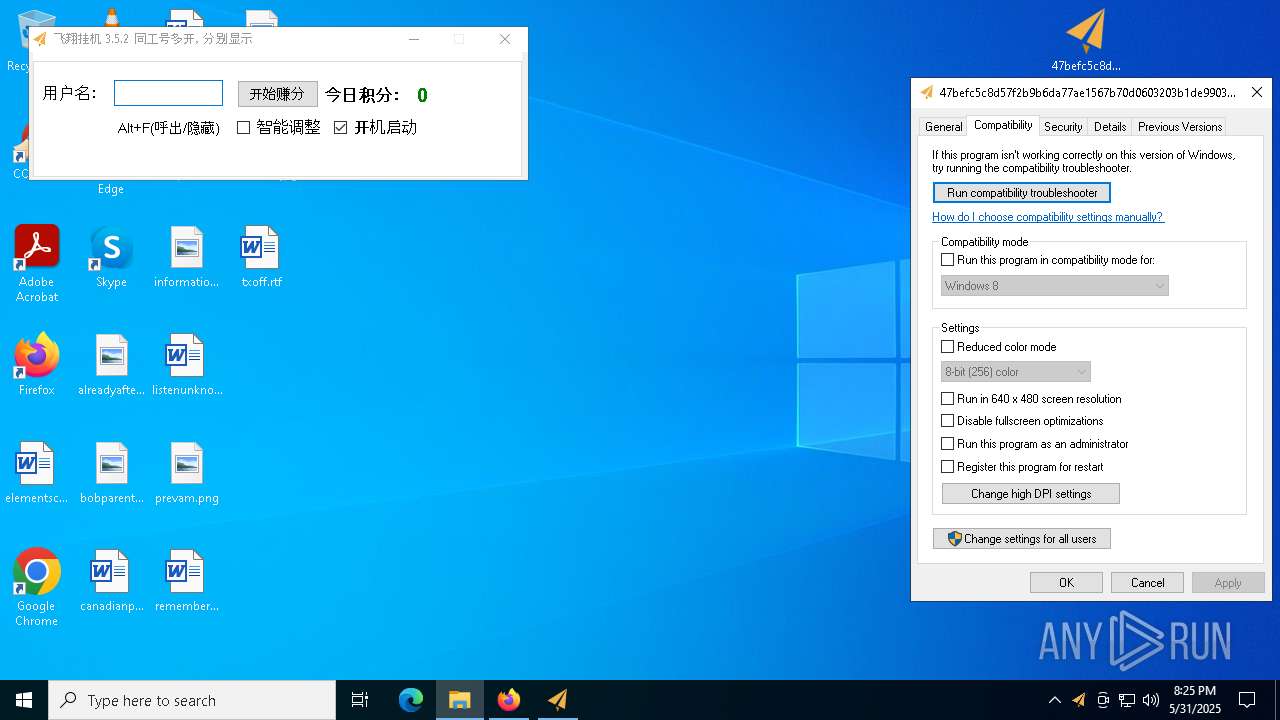Image resolution: width=1280 pixels, height=720 pixels.
Task: Select the canadianp... Word document icon
Action: click(x=111, y=580)
